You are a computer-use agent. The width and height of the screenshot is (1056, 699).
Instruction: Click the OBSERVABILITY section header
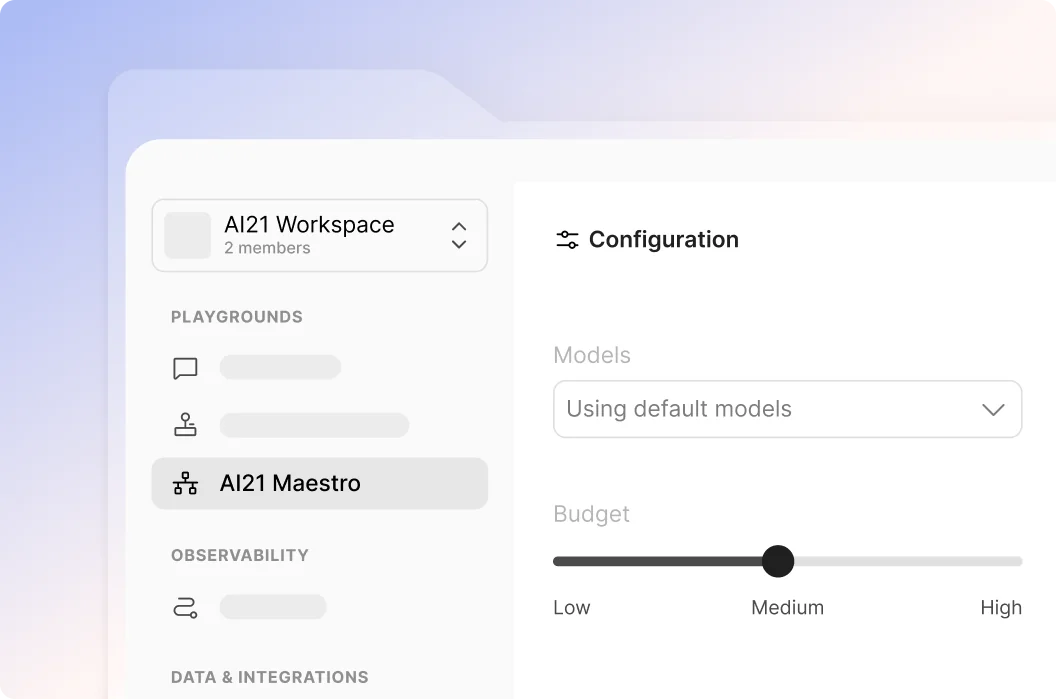click(240, 556)
